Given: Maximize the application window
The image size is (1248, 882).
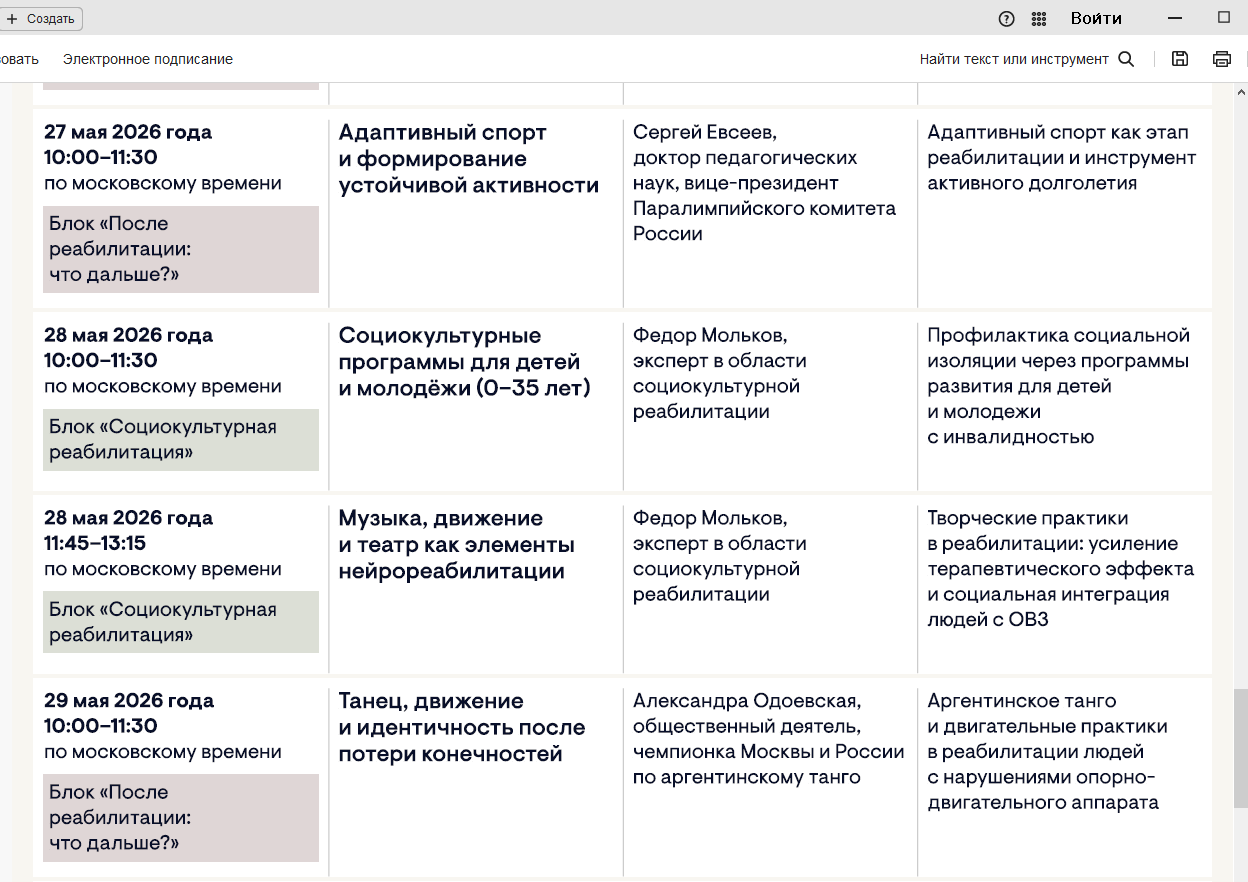Looking at the screenshot, I should click(x=1224, y=18).
